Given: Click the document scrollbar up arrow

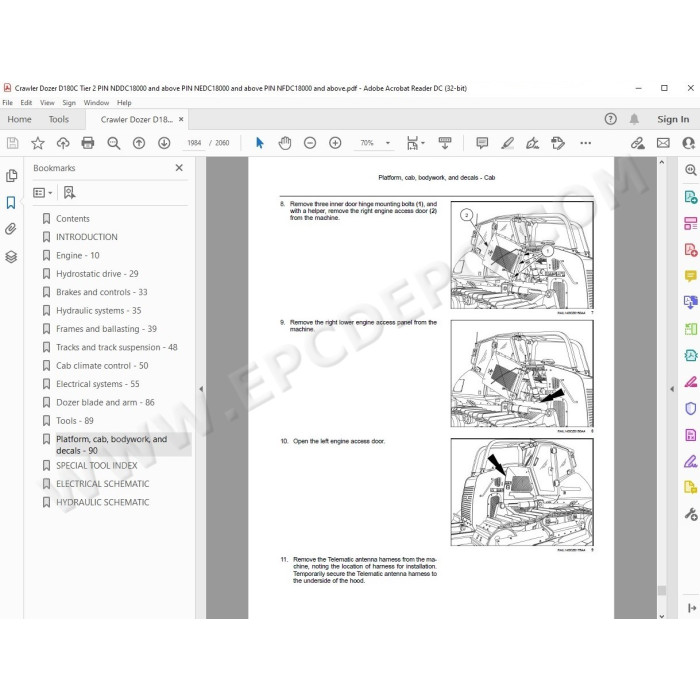Looking at the screenshot, I should coord(662,162).
